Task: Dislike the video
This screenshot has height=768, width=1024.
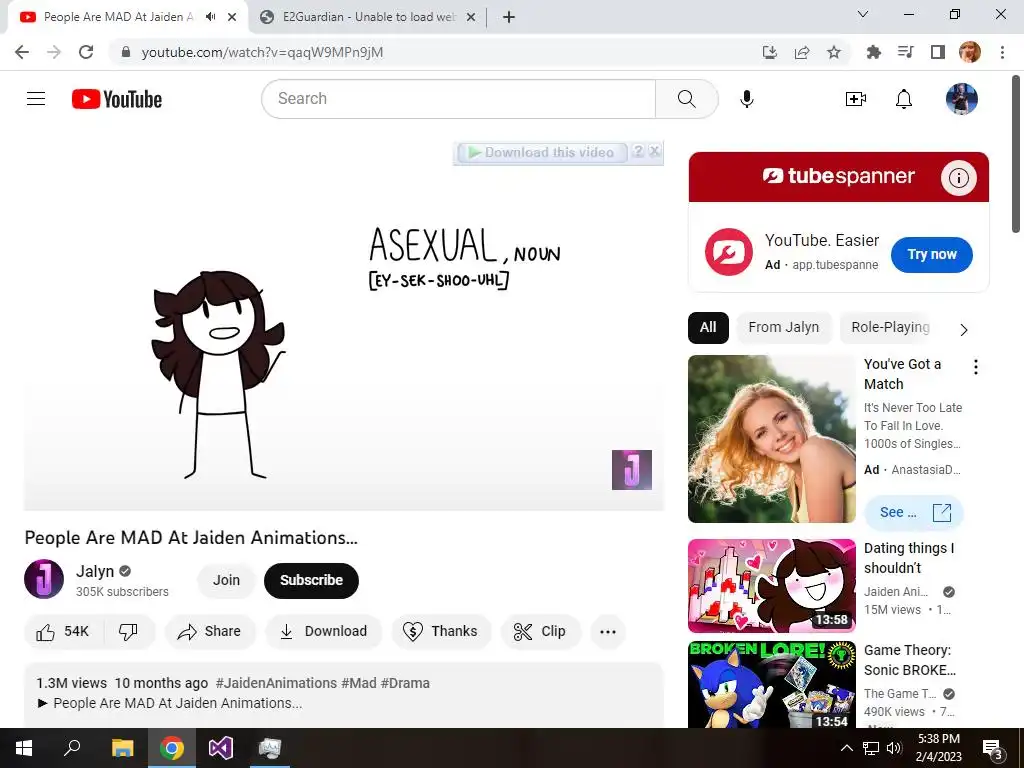Action: 128,632
